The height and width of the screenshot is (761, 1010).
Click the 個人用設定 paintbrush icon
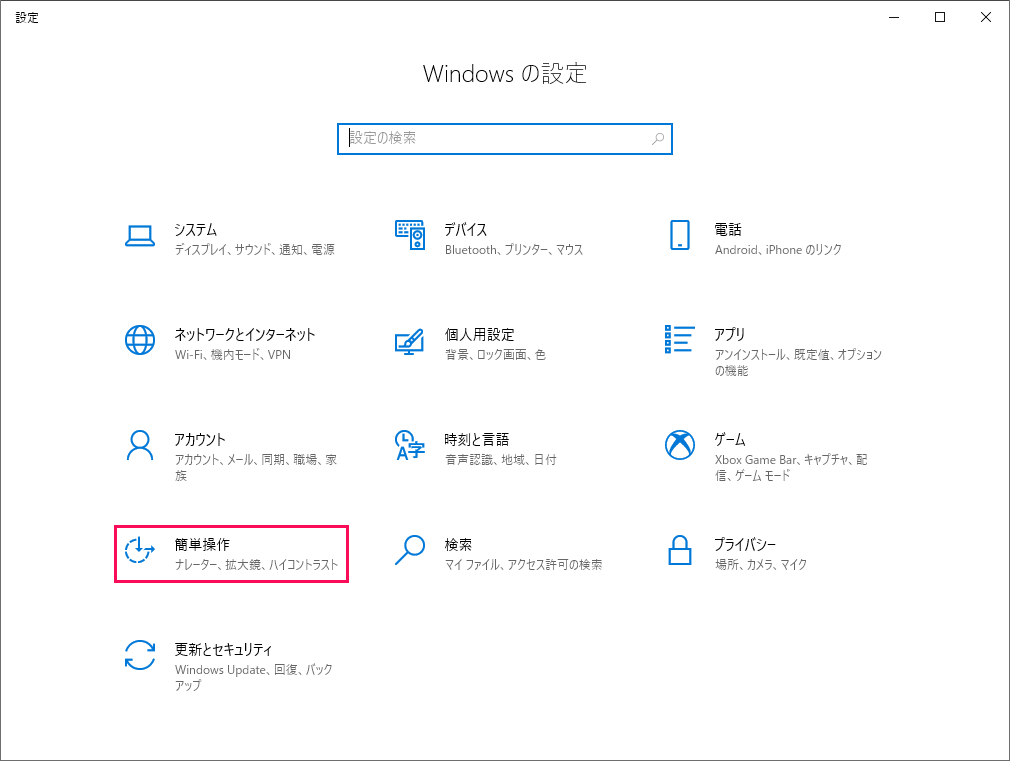(x=410, y=341)
